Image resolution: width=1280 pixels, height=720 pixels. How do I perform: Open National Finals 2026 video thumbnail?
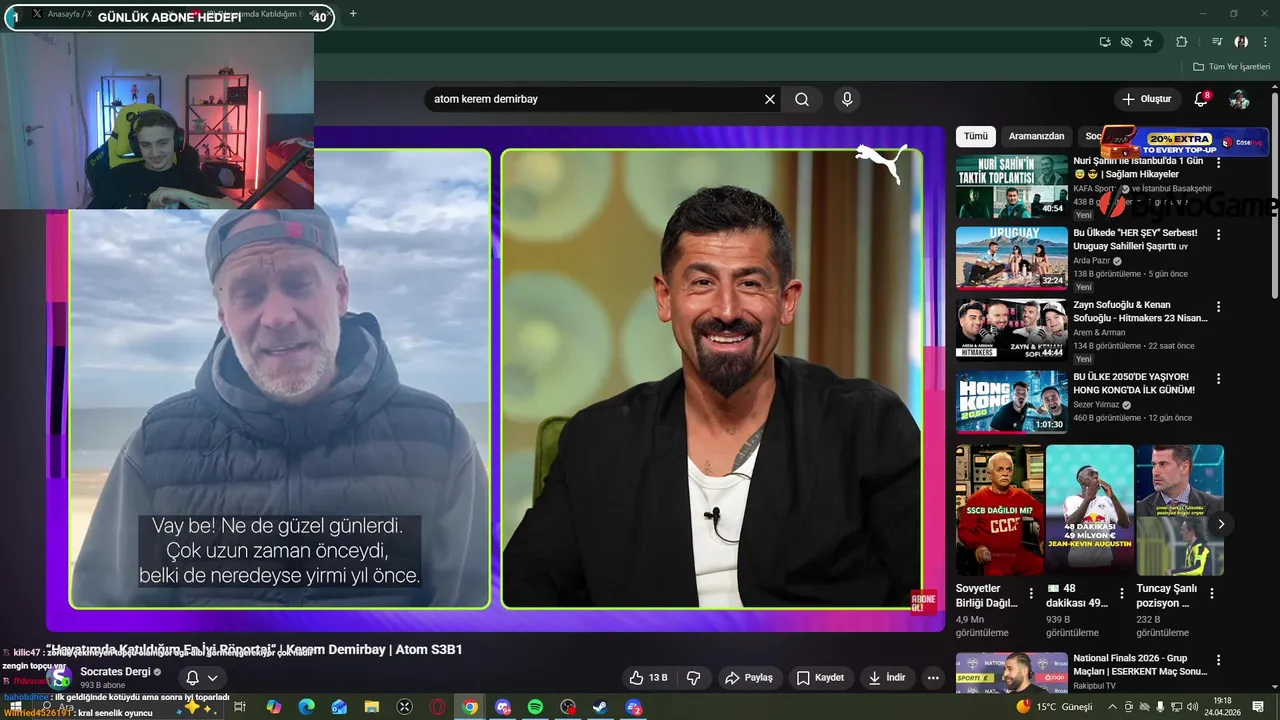(1012, 672)
